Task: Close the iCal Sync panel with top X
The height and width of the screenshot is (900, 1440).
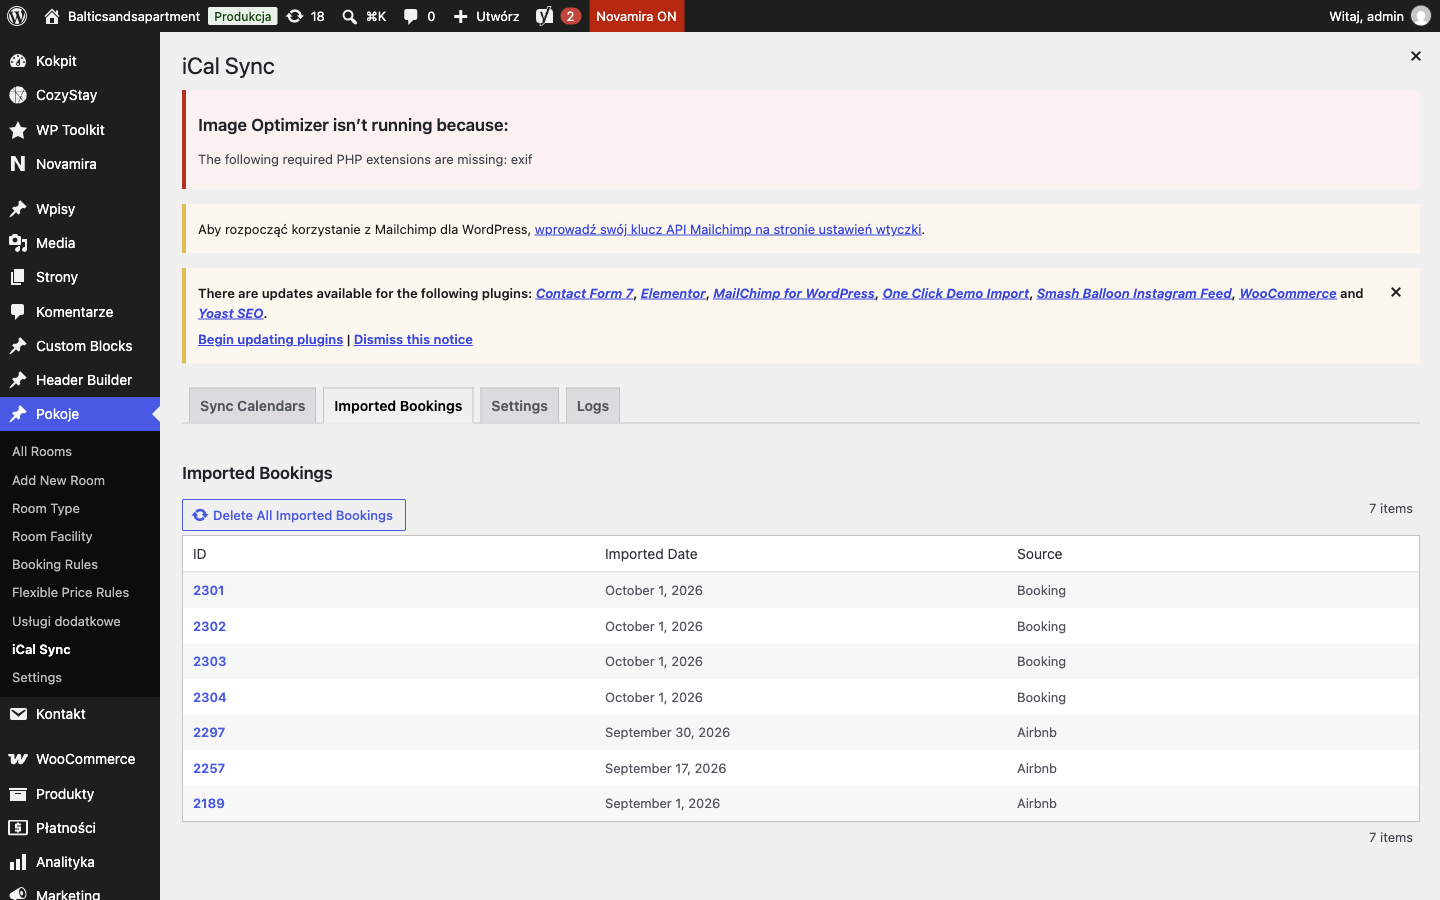Action: tap(1416, 56)
